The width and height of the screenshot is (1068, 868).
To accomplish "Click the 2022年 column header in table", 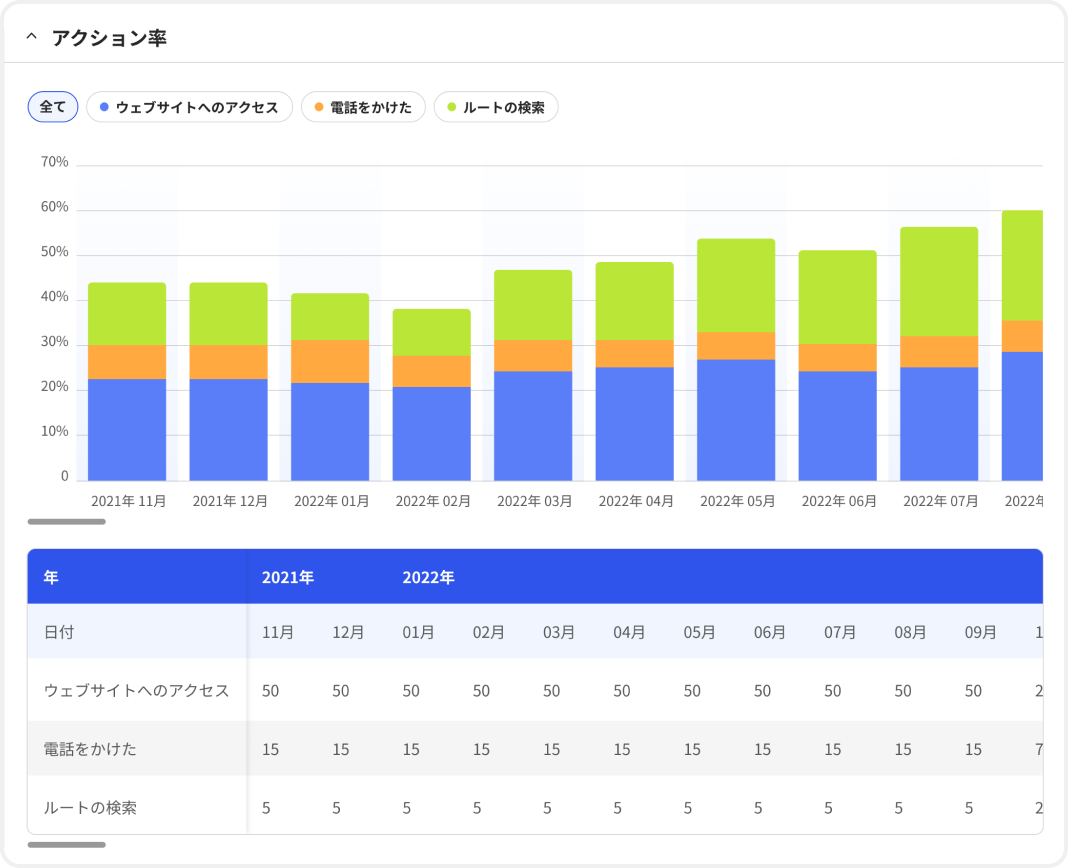I will pos(428,577).
